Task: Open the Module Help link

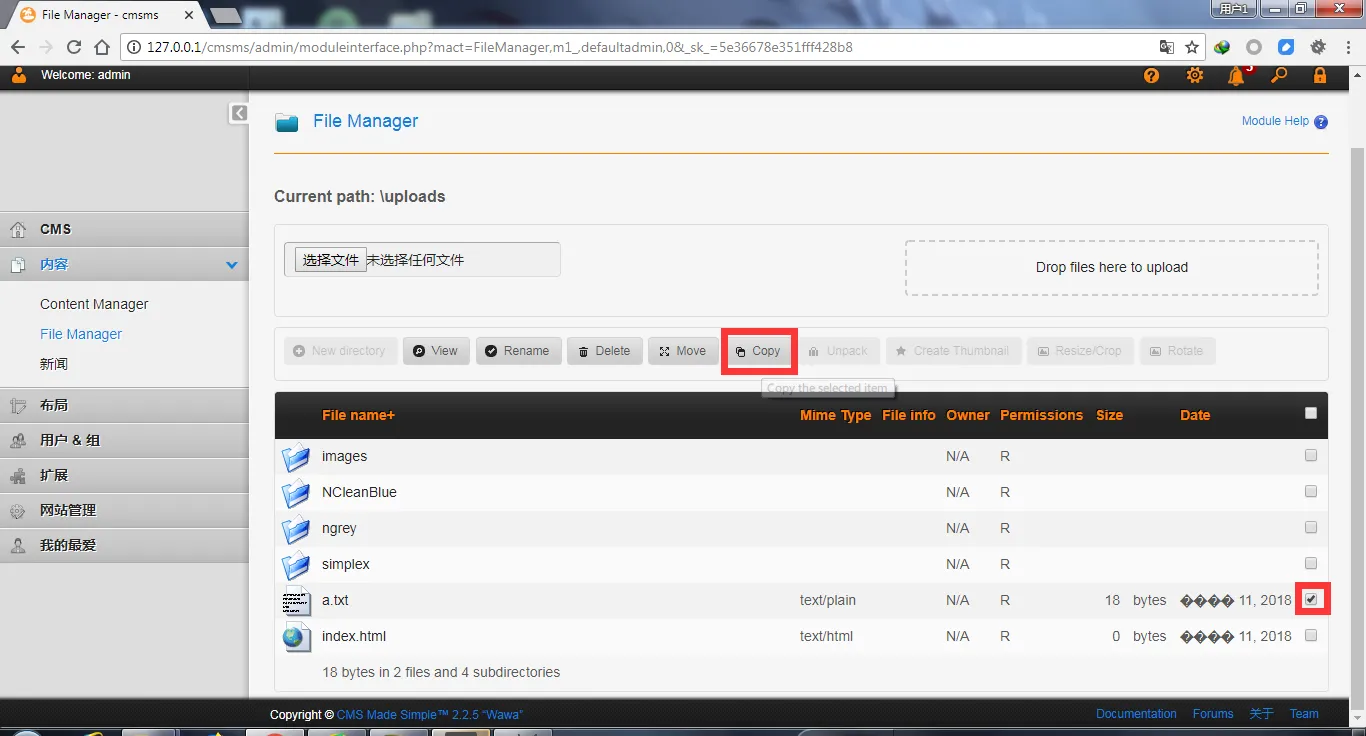Action: (x=1275, y=121)
